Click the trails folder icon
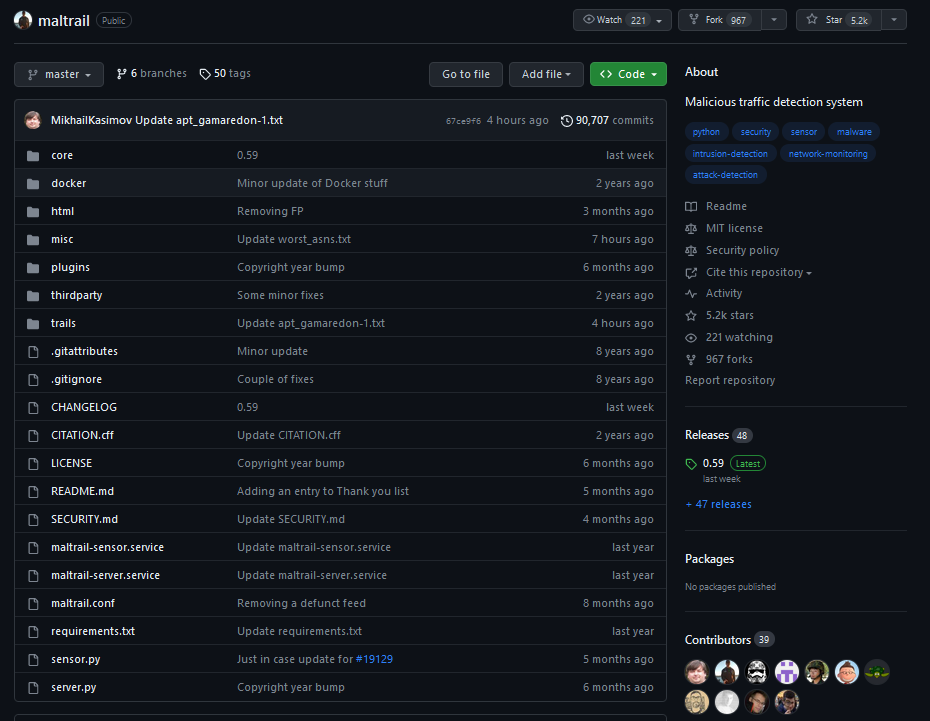The width and height of the screenshot is (930, 721). [33, 324]
